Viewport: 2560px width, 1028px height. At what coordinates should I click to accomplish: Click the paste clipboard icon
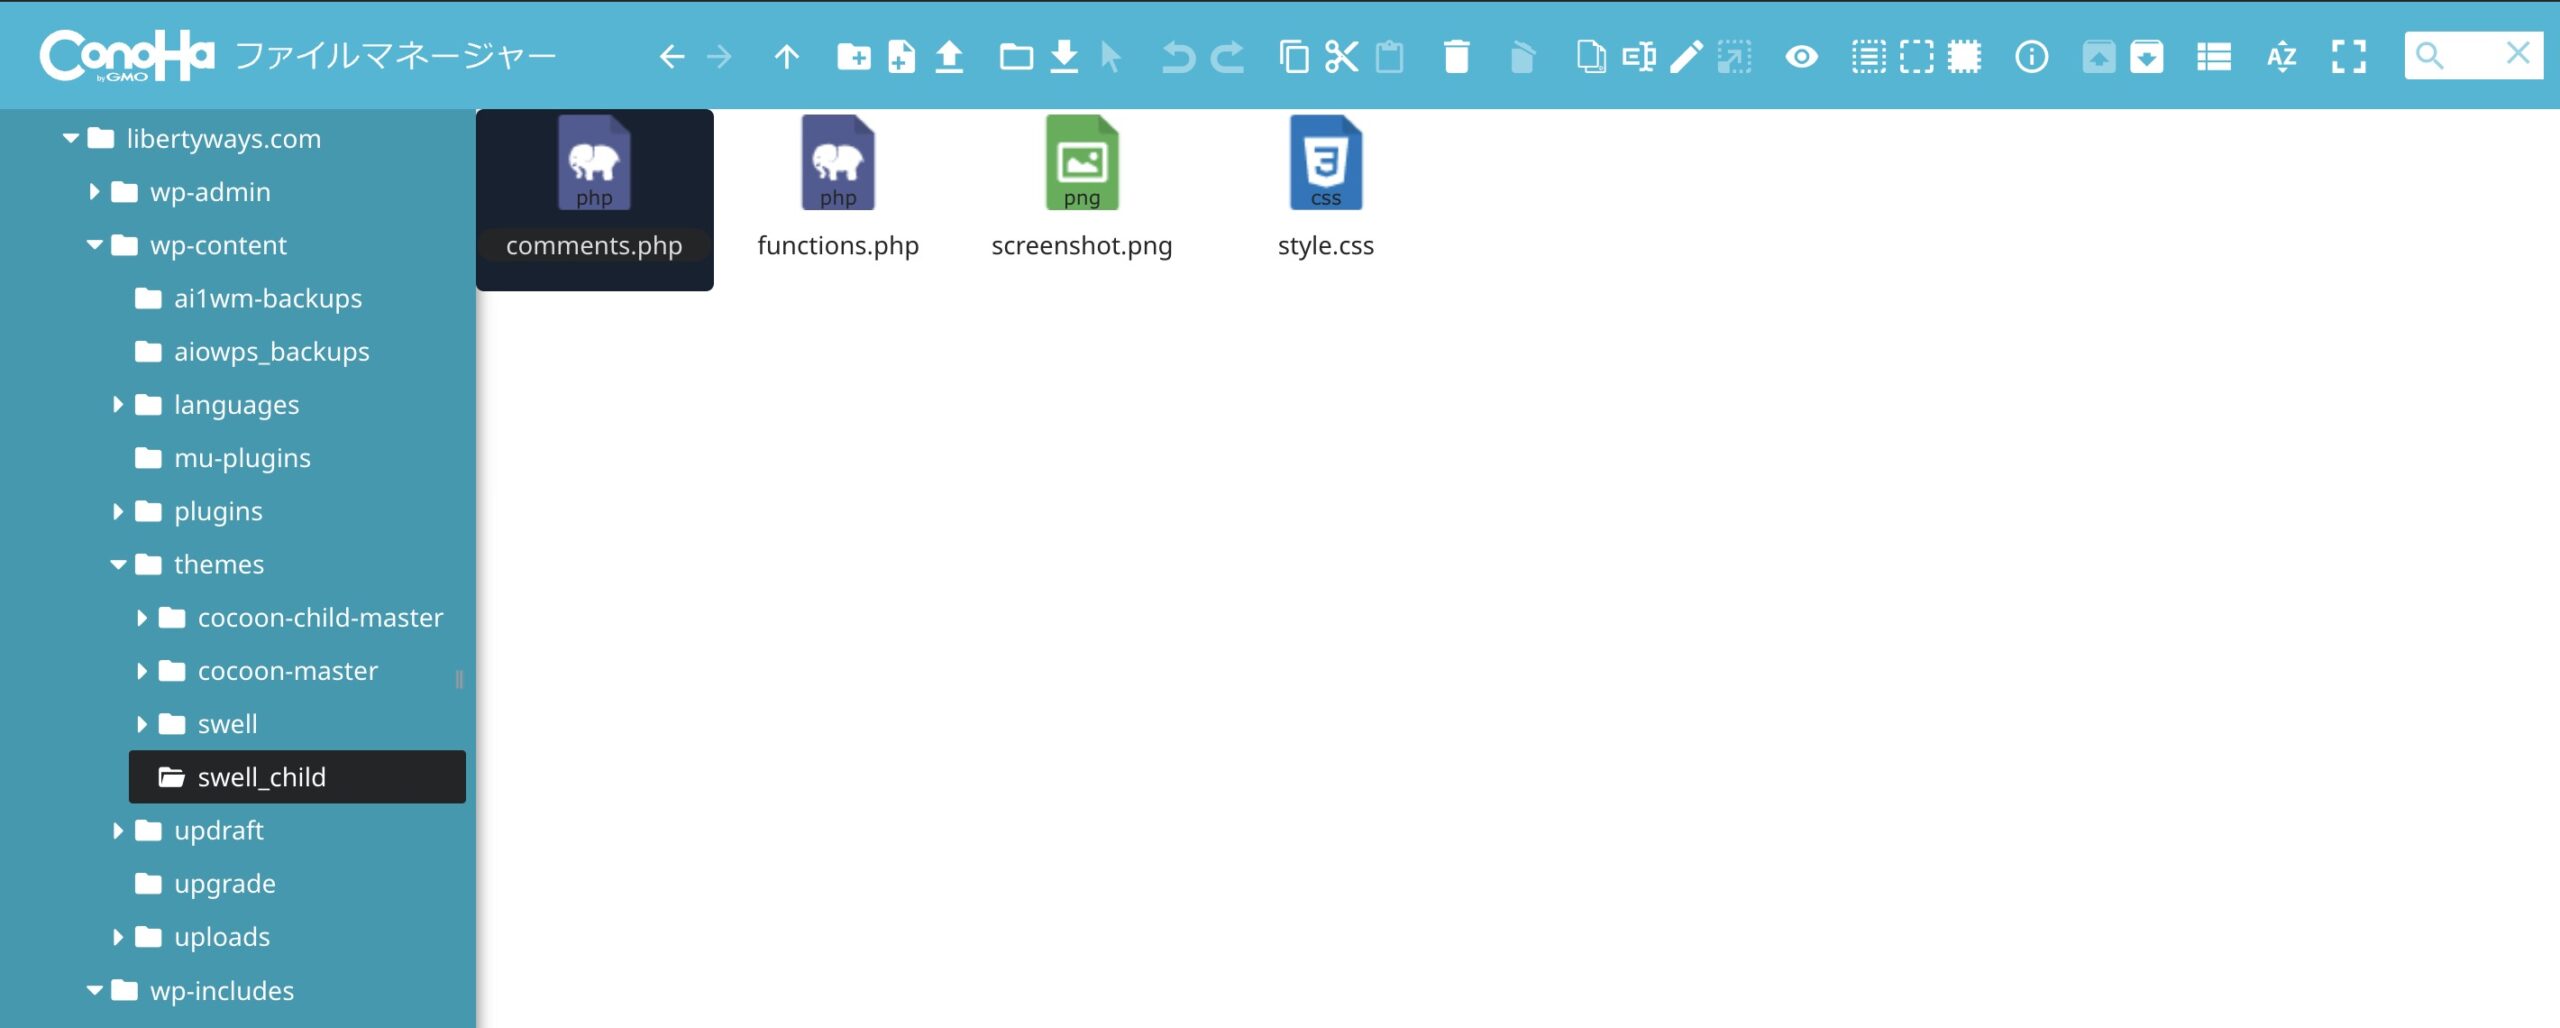[1390, 57]
